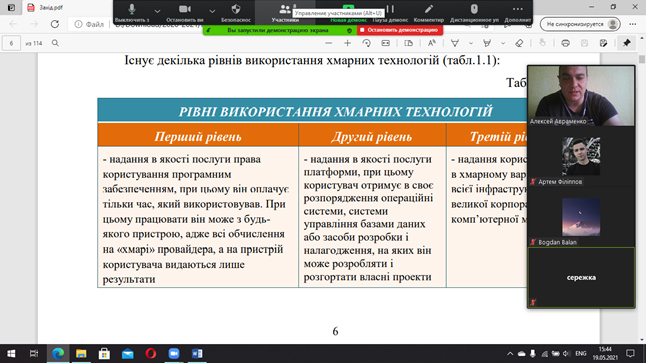Stop video camera in Zoom toolbar
646x363 pixels.
tap(185, 12)
